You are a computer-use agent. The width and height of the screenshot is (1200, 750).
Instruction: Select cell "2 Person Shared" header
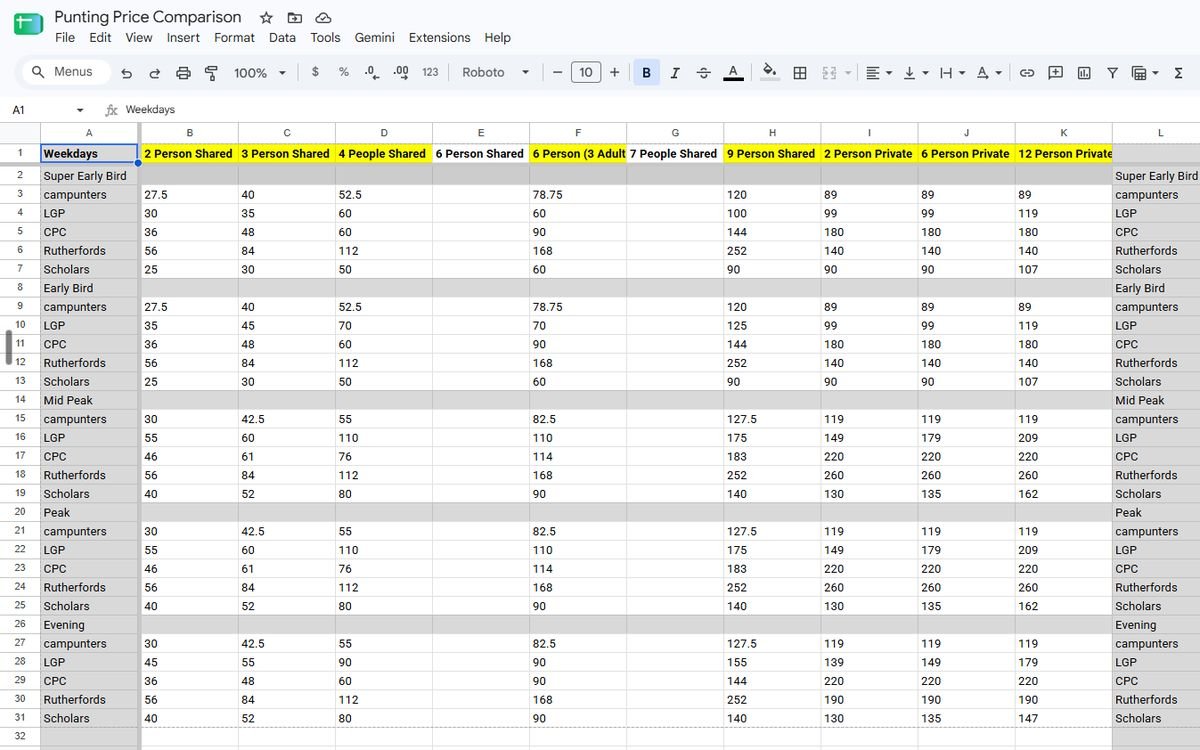(189, 154)
